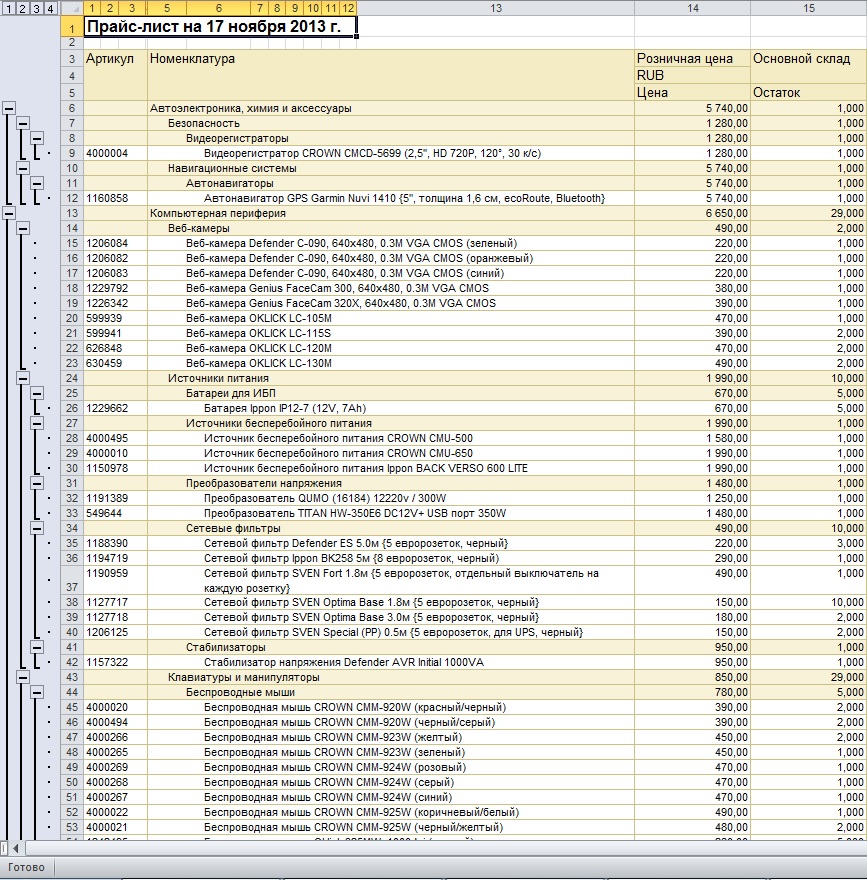Collapse the Батареи для ИБП group
This screenshot has width=867, height=880.
coord(37,393)
